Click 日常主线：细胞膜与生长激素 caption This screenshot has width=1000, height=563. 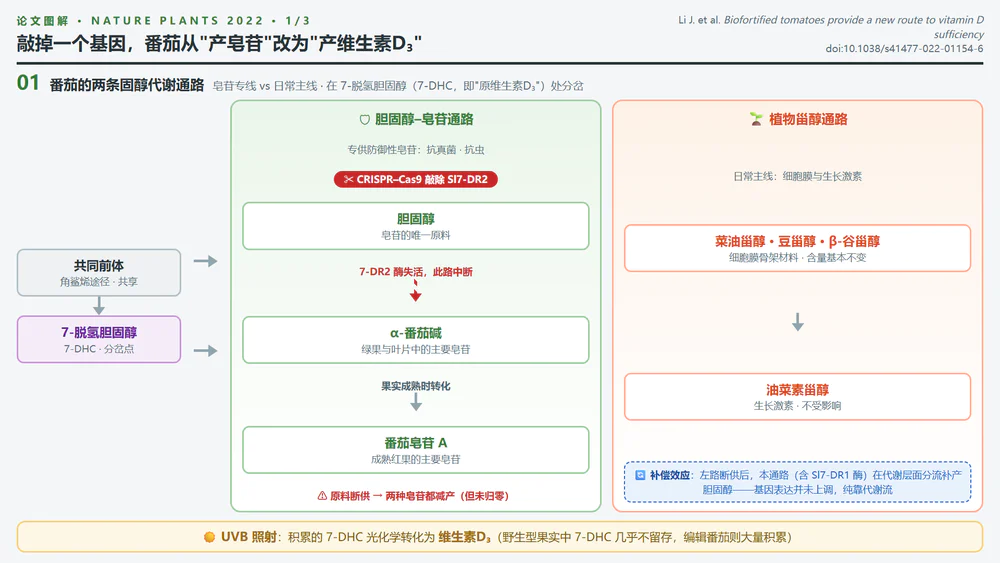coord(798,176)
